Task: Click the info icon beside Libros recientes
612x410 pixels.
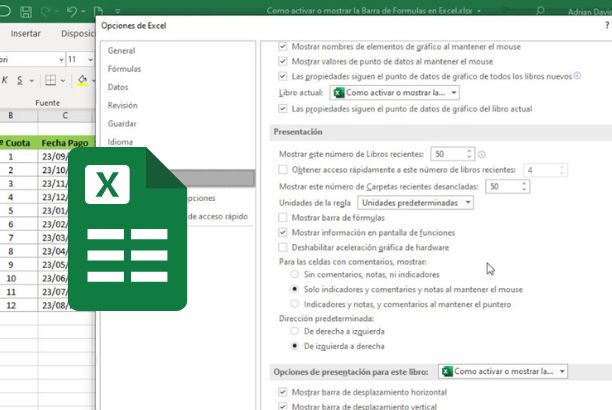Action: coord(482,155)
